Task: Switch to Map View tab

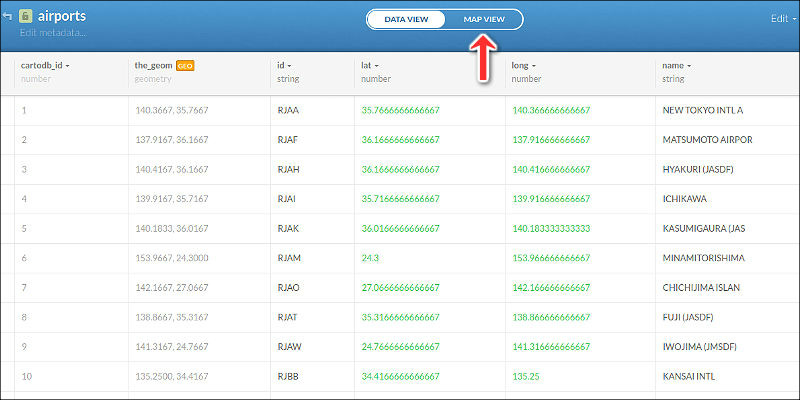Action: point(484,19)
